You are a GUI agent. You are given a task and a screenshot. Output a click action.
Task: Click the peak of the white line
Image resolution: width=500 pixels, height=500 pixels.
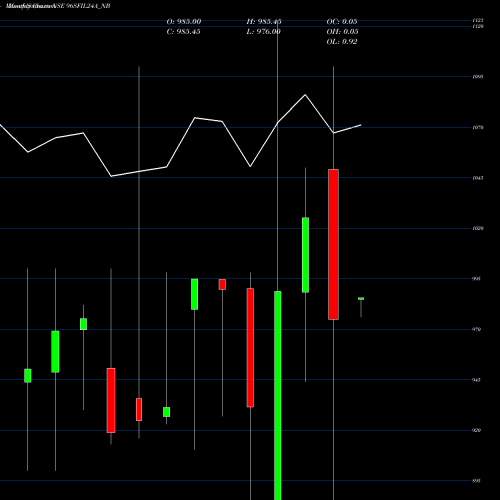(305, 95)
